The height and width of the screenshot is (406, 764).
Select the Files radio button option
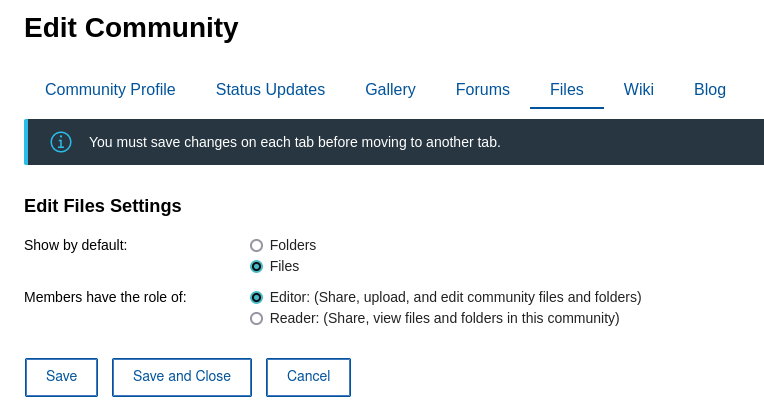257,266
